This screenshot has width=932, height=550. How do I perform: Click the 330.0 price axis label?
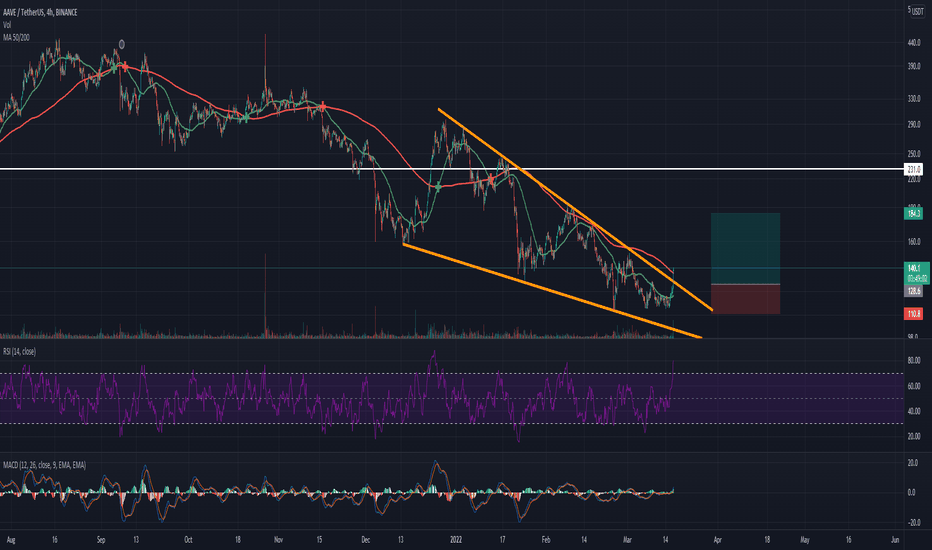(914, 99)
